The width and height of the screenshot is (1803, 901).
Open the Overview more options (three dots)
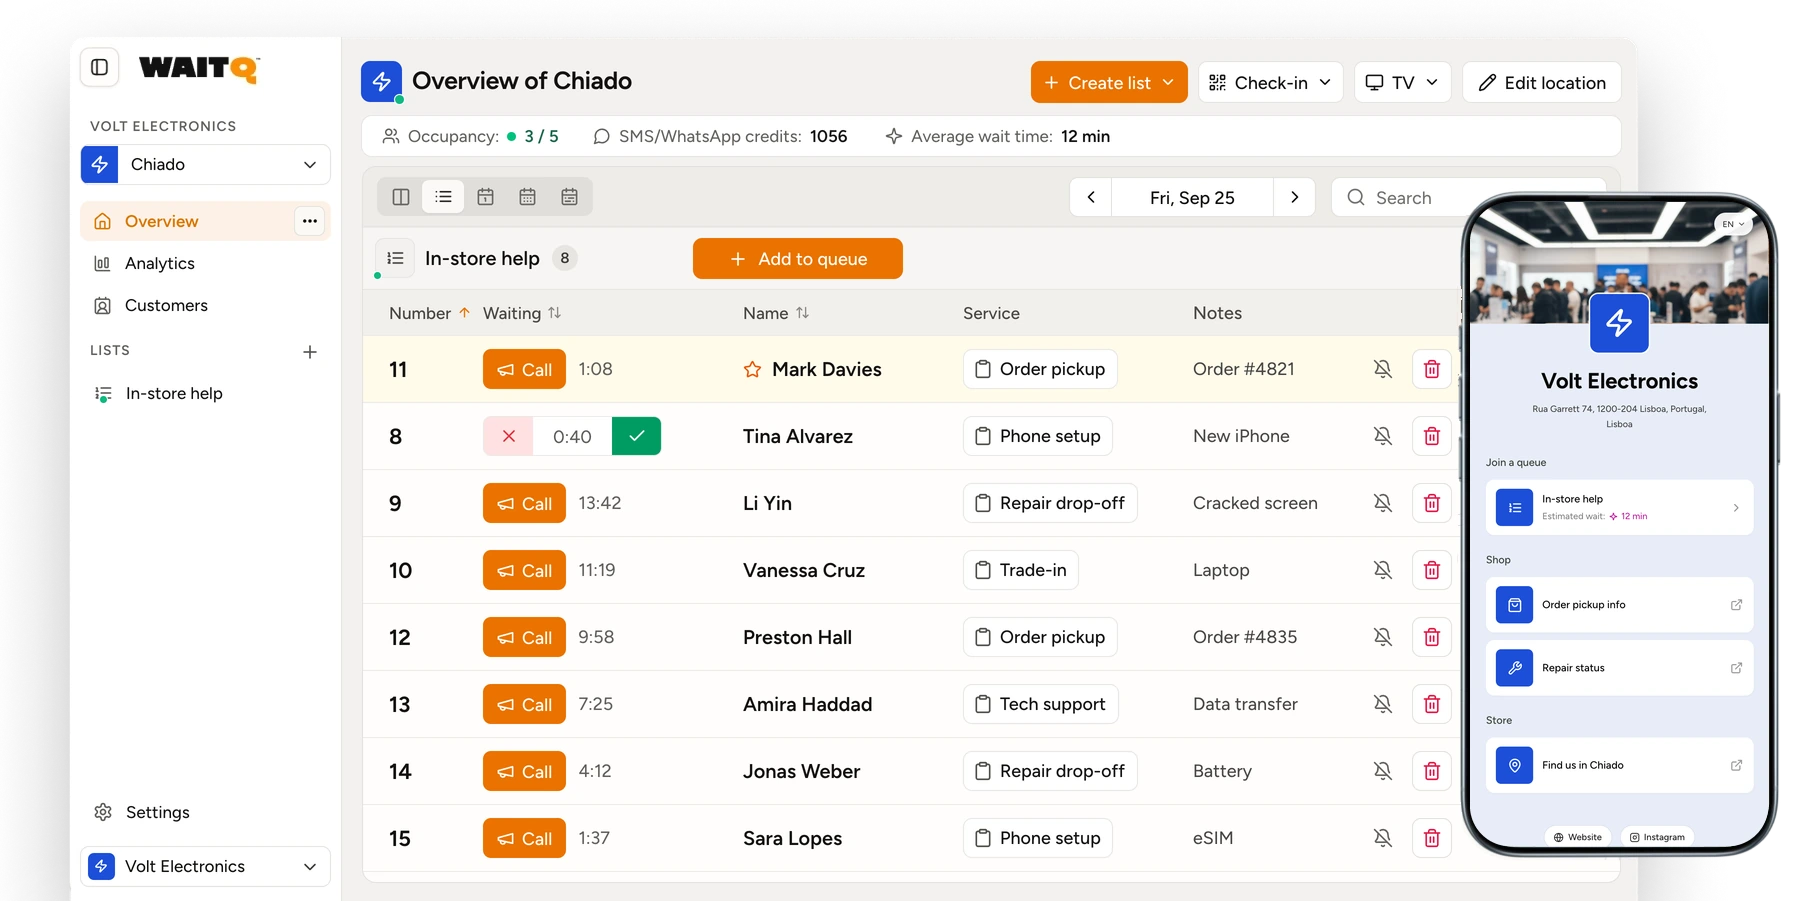click(310, 221)
